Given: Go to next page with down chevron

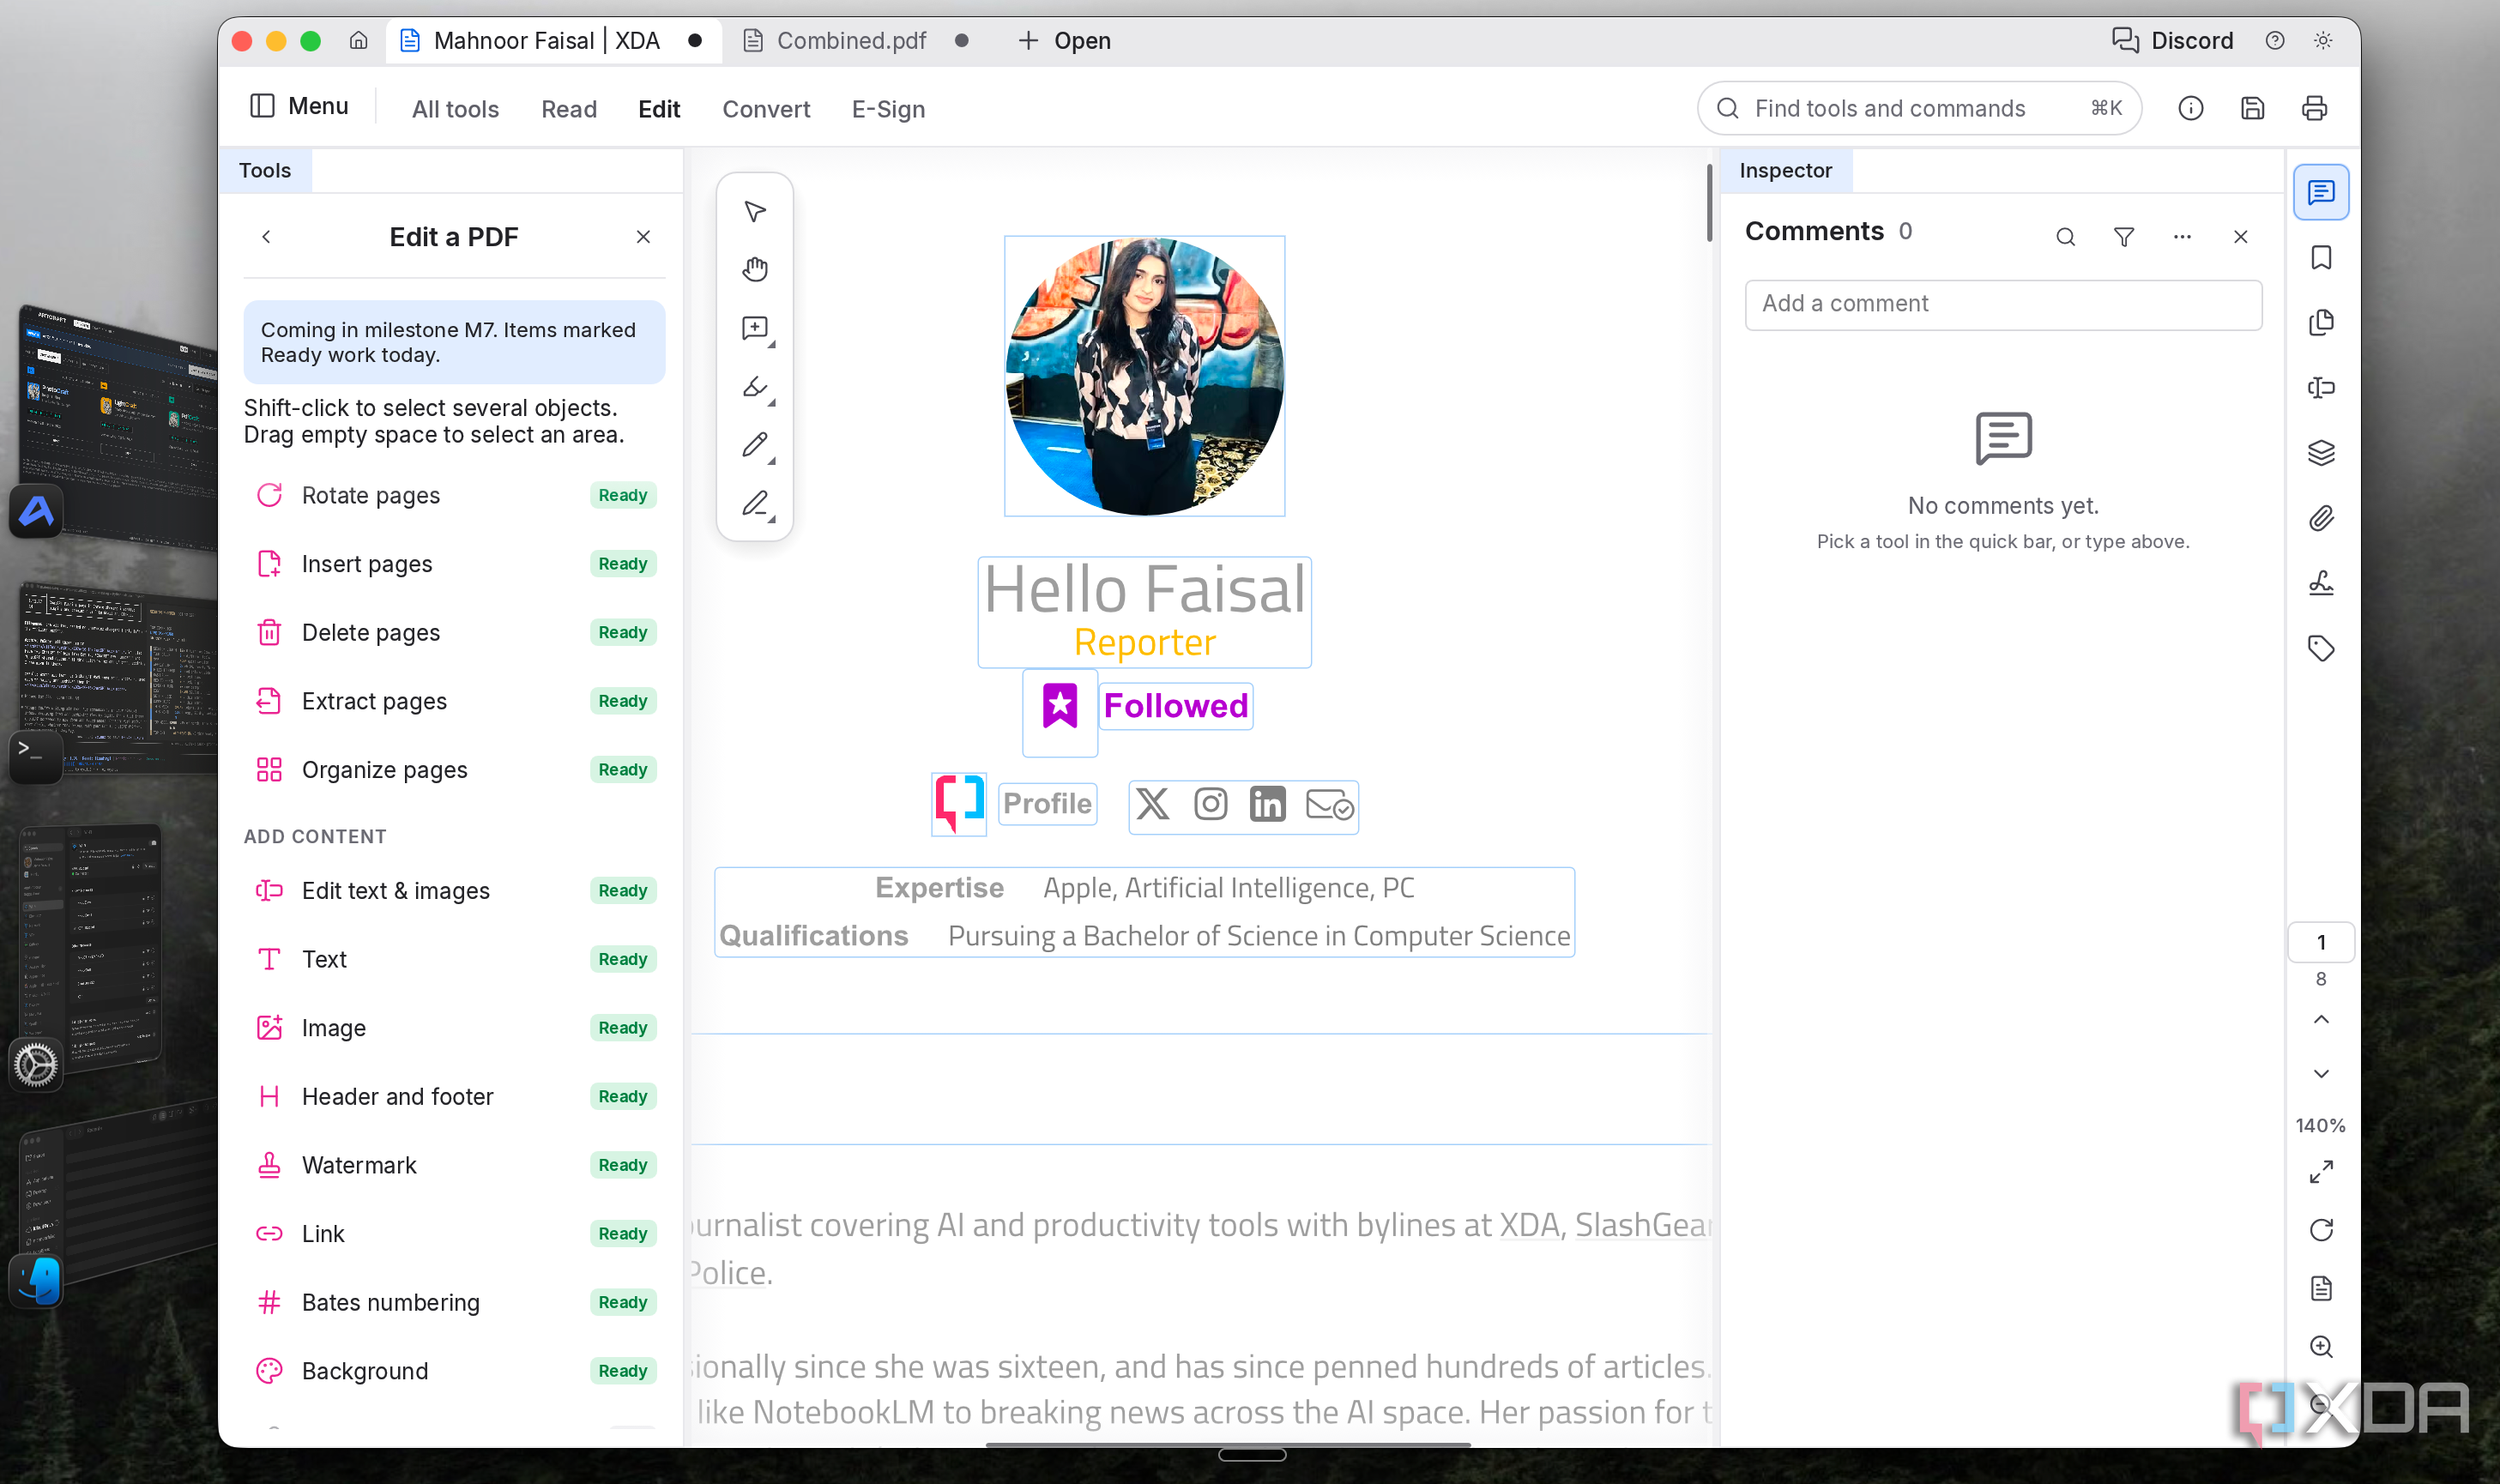Looking at the screenshot, I should [x=2320, y=1073].
